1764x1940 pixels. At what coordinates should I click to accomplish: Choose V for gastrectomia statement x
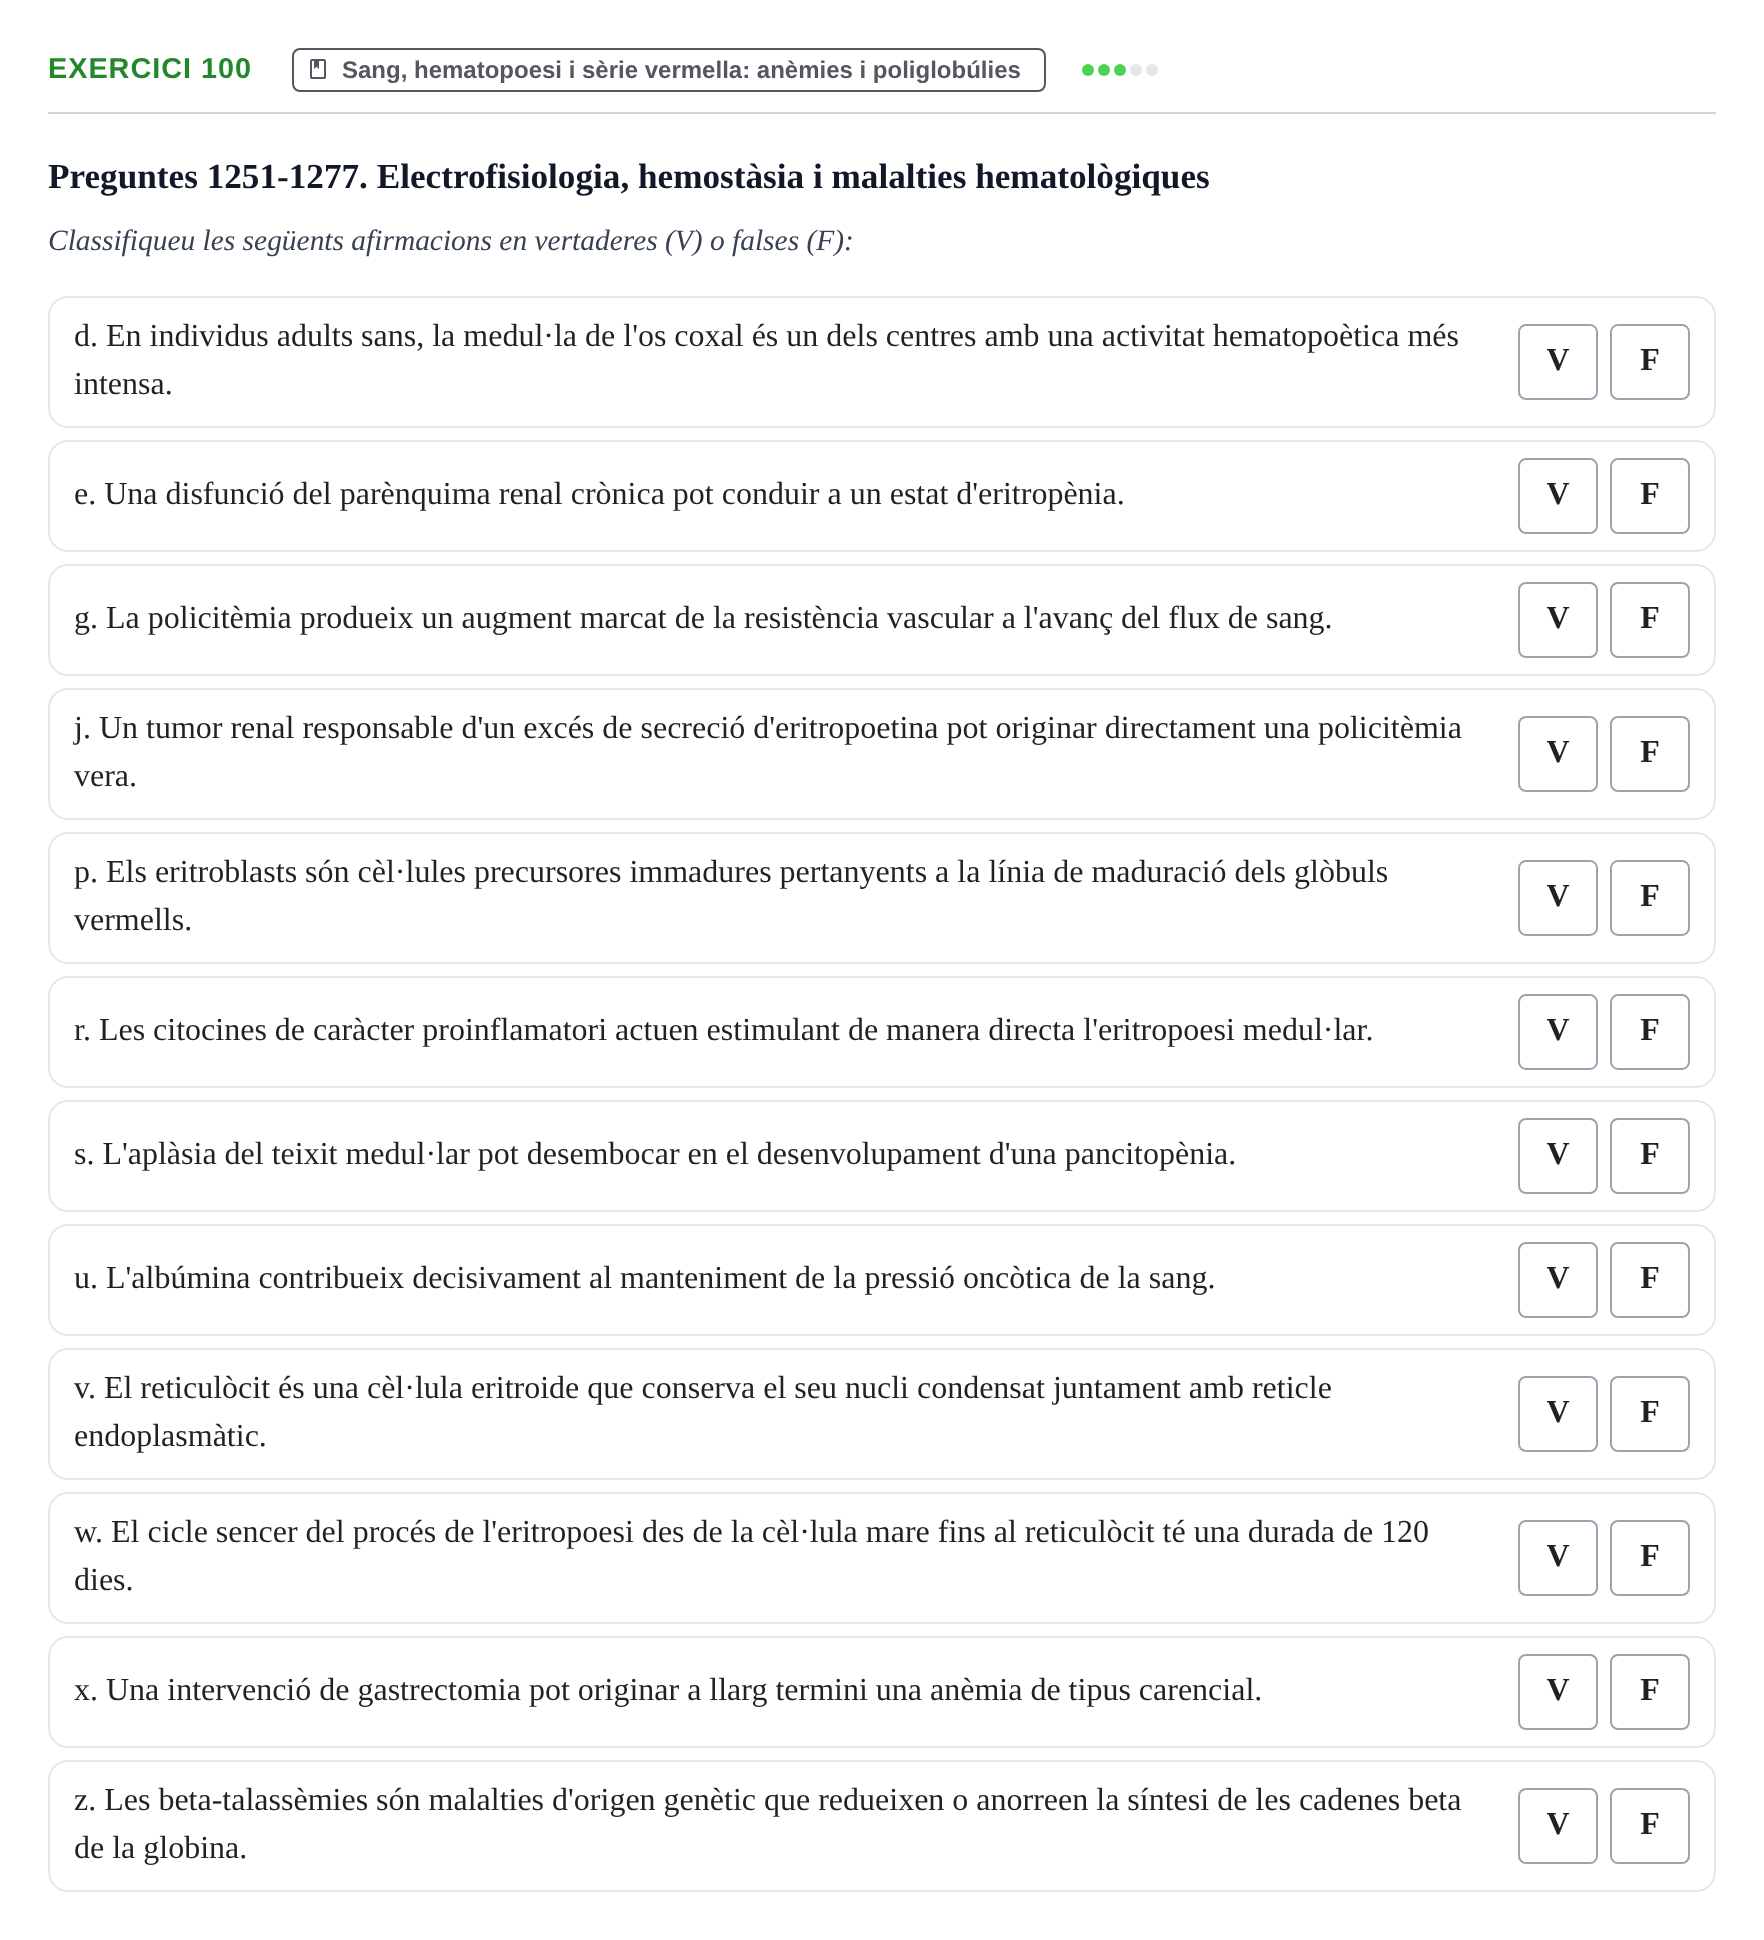[1557, 1692]
